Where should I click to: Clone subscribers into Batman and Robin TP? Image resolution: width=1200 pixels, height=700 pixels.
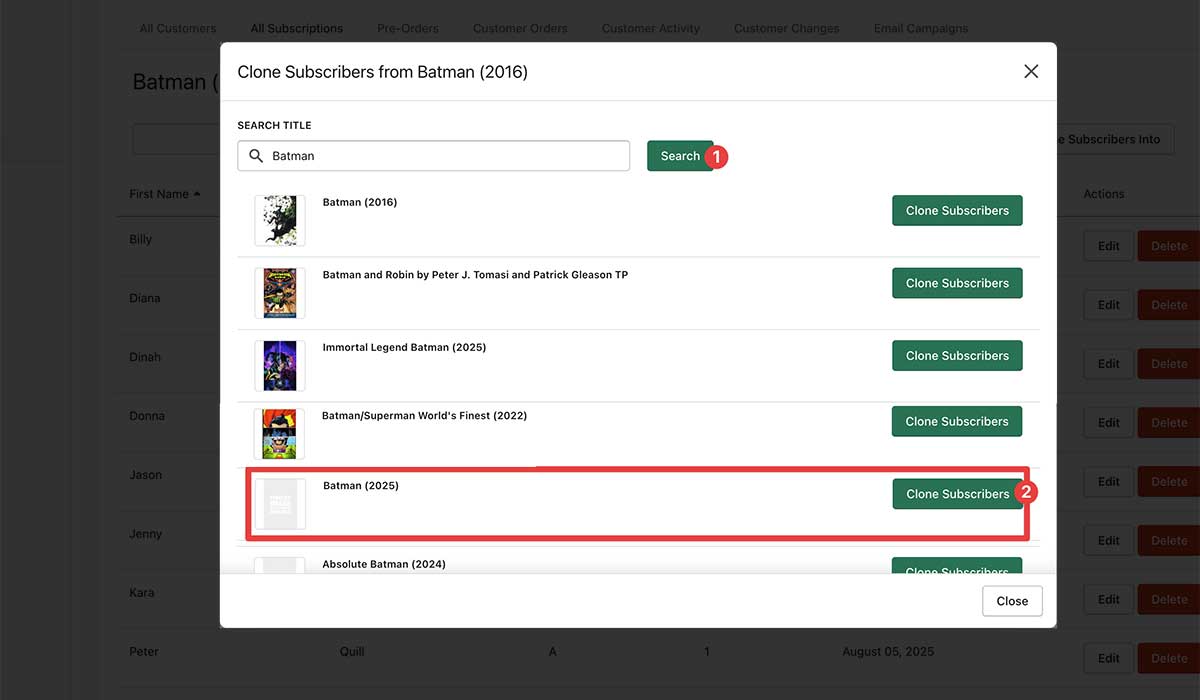click(x=957, y=283)
